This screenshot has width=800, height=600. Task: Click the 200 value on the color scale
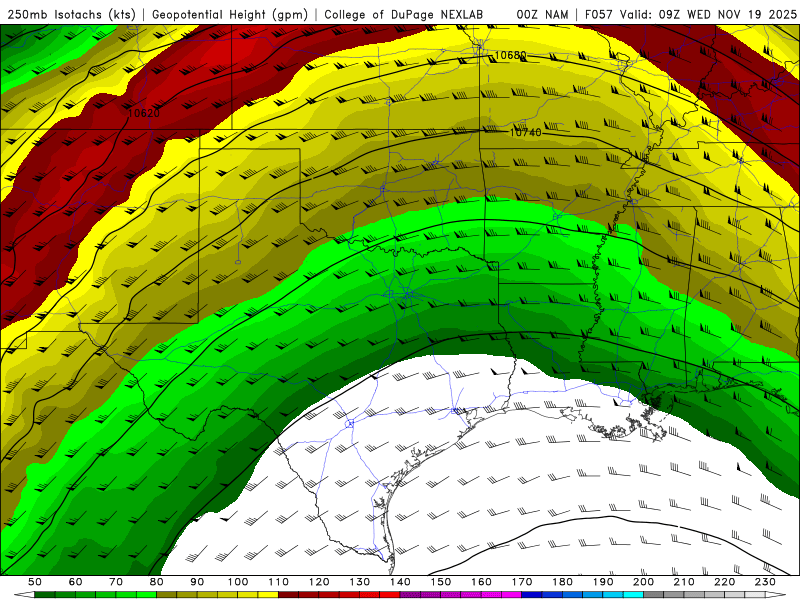coord(643,582)
